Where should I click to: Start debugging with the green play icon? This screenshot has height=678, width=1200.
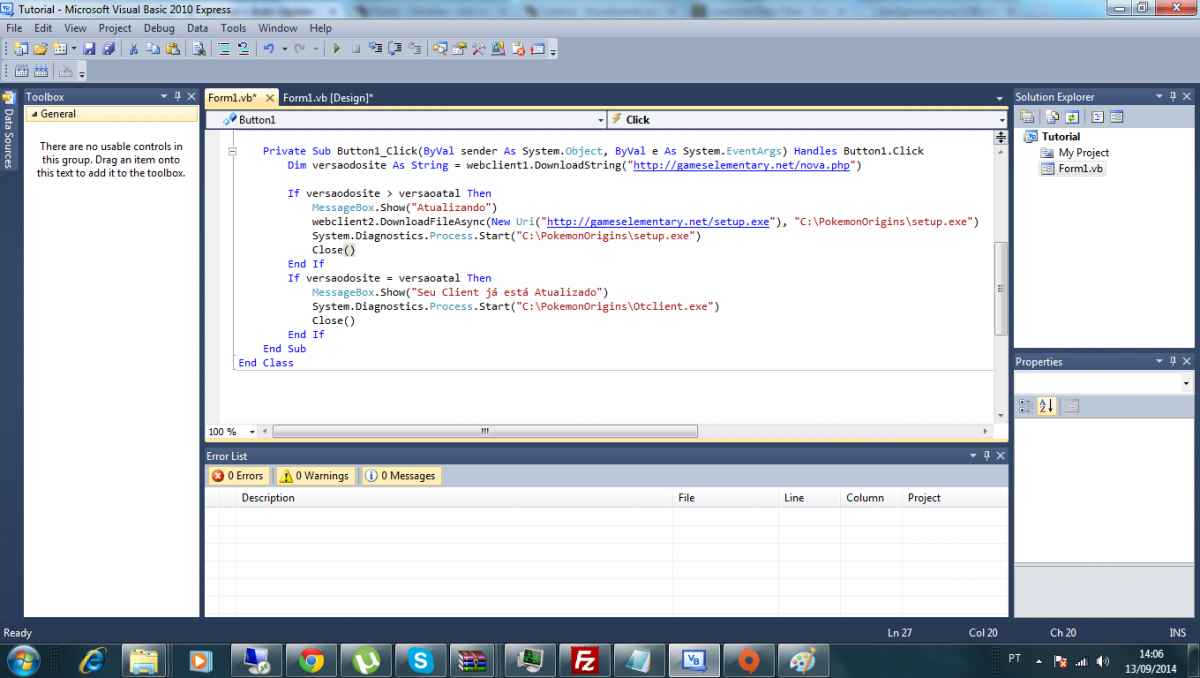click(337, 48)
